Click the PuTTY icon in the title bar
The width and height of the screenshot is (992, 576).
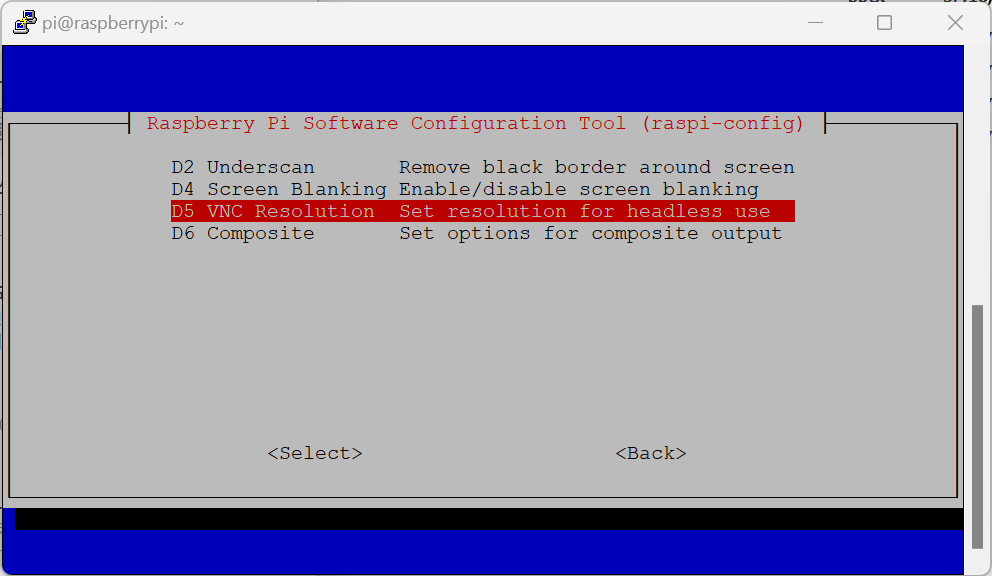(24, 23)
